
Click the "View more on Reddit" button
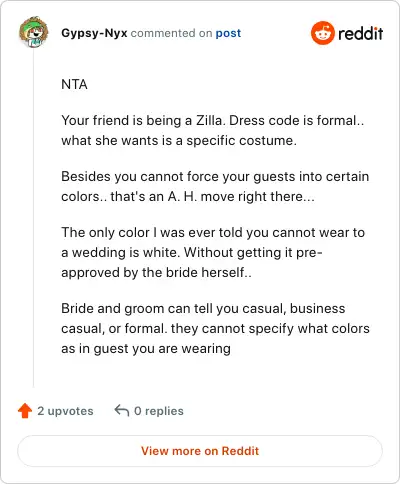[200, 451]
